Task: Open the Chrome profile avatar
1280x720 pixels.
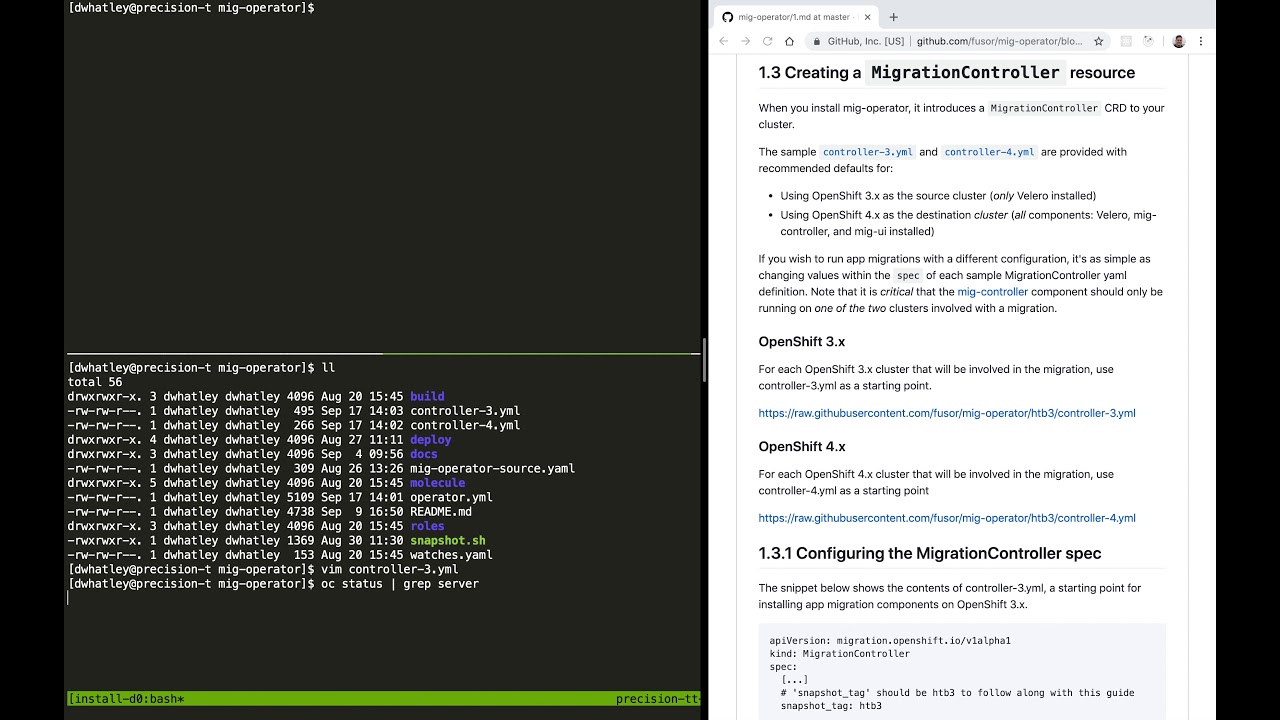Action: click(1178, 41)
